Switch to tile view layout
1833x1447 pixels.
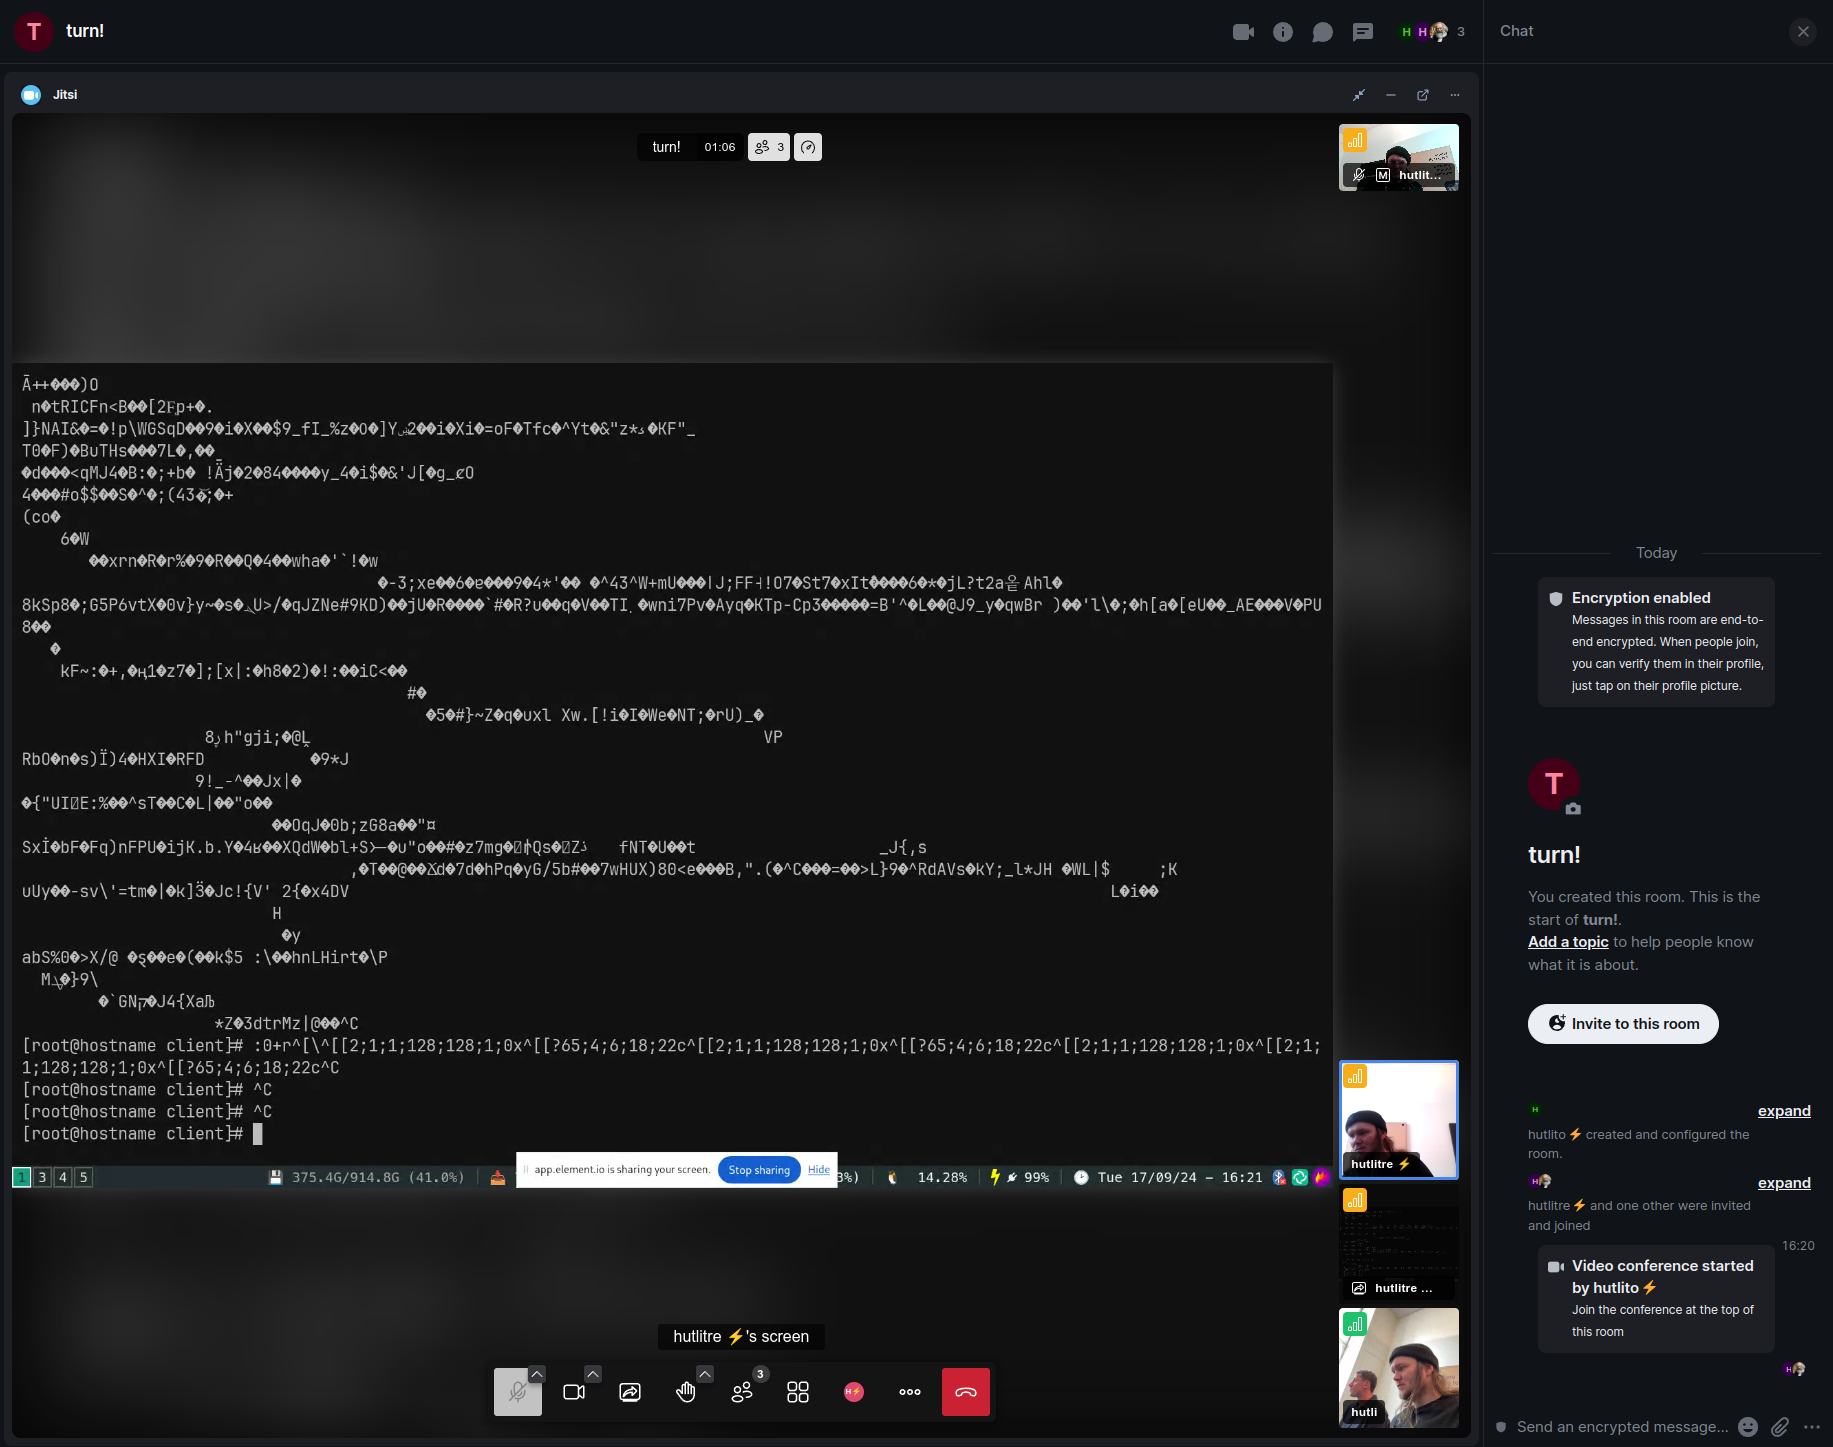(798, 1392)
